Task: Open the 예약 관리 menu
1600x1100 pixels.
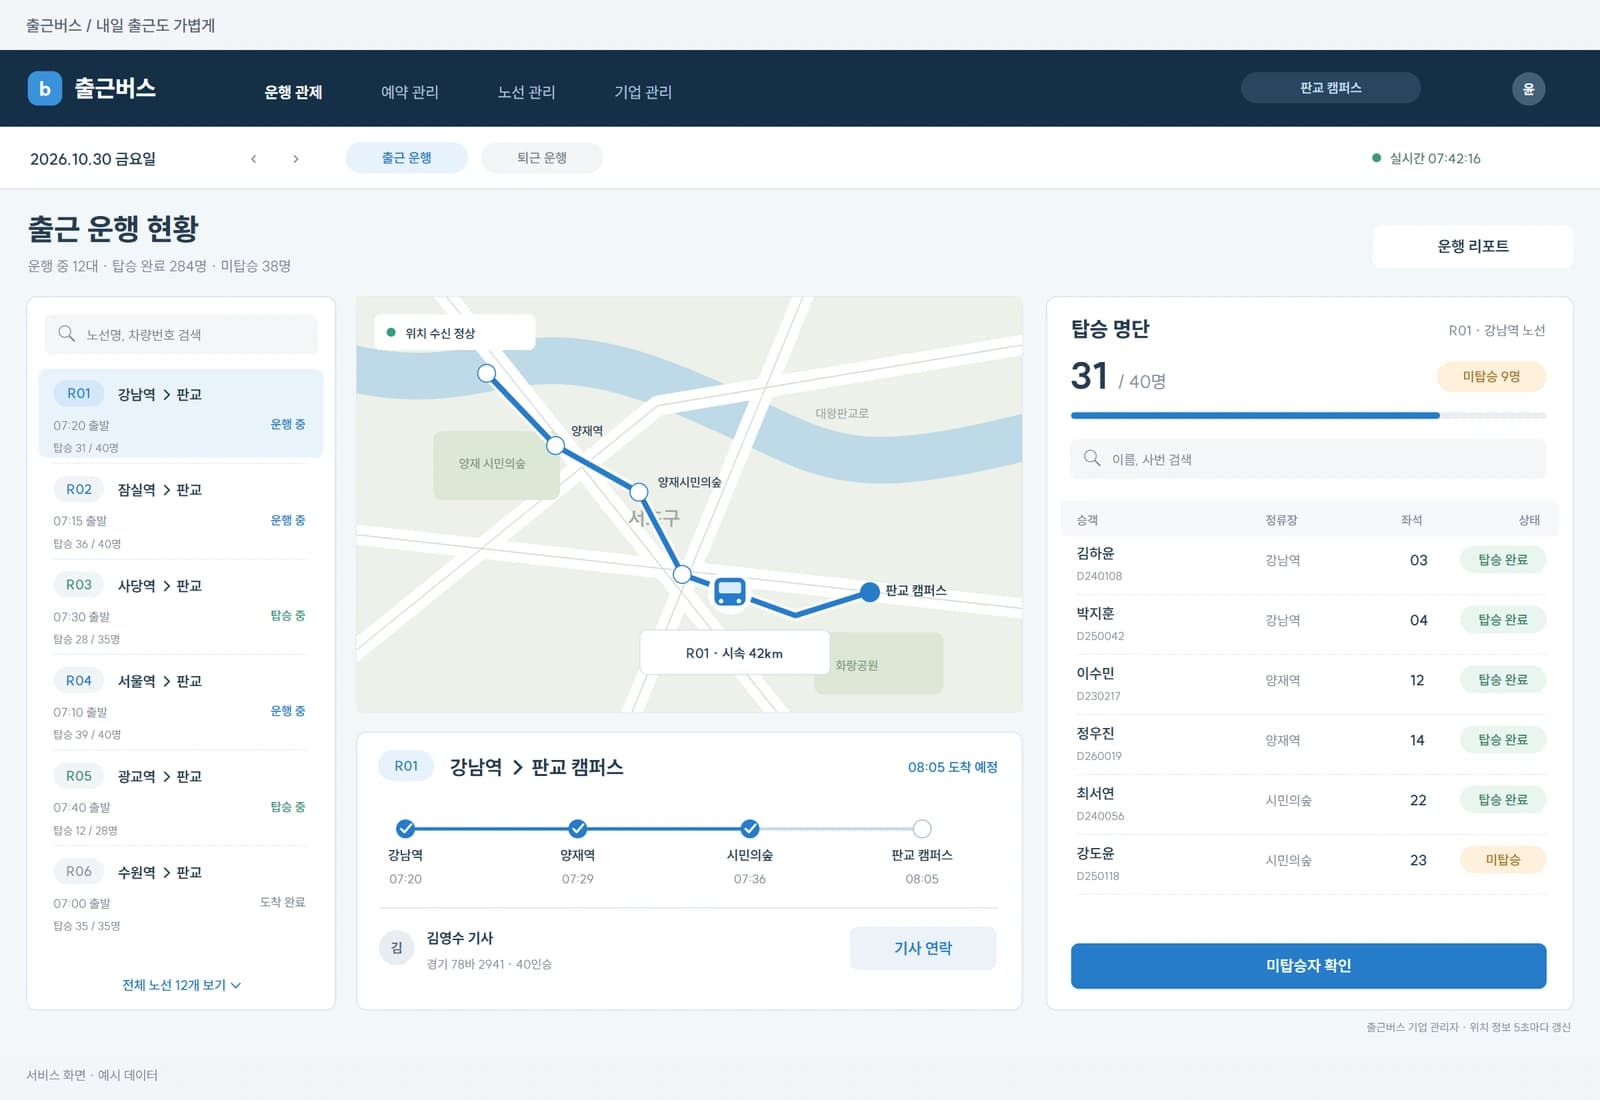Action: [x=410, y=92]
